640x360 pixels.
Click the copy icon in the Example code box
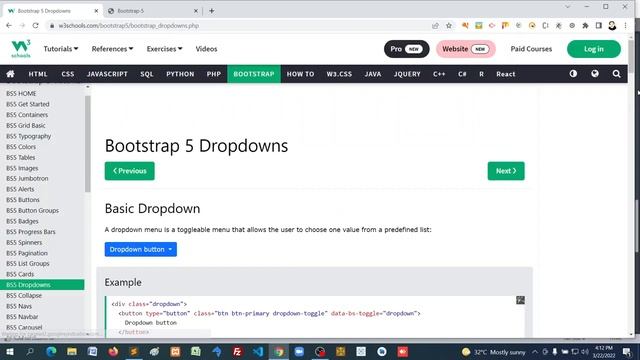click(x=520, y=300)
